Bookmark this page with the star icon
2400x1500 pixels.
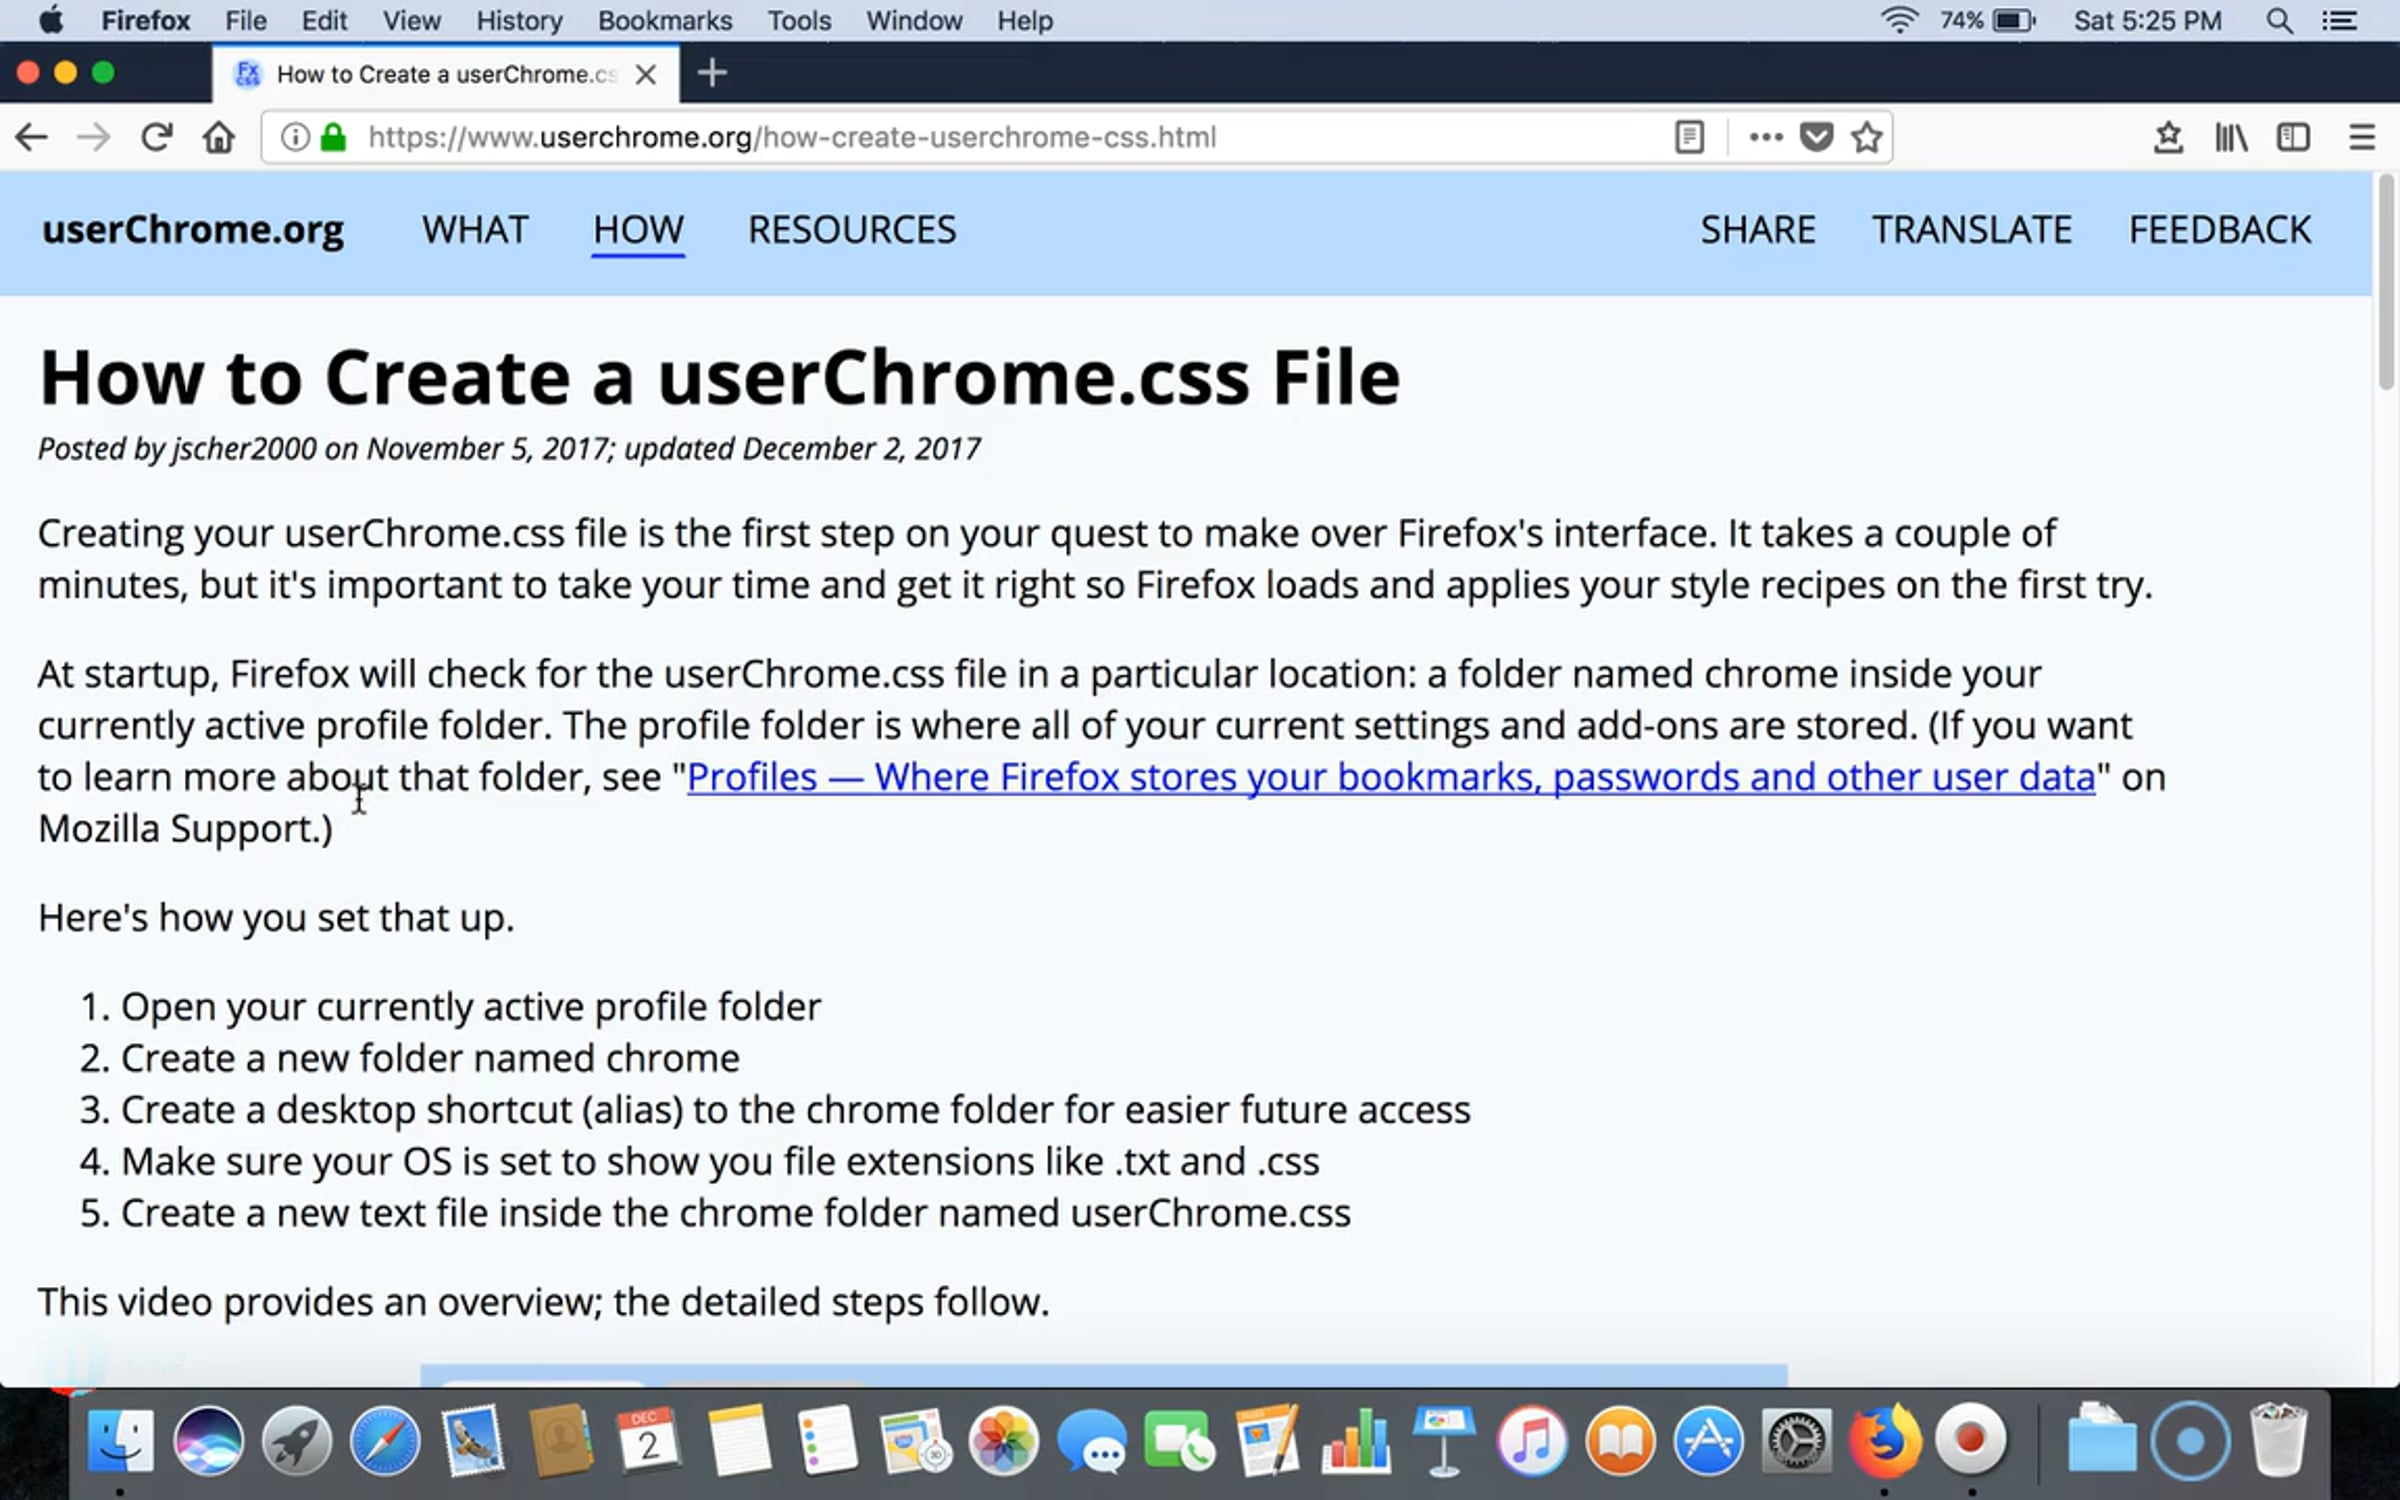pyautogui.click(x=1867, y=137)
